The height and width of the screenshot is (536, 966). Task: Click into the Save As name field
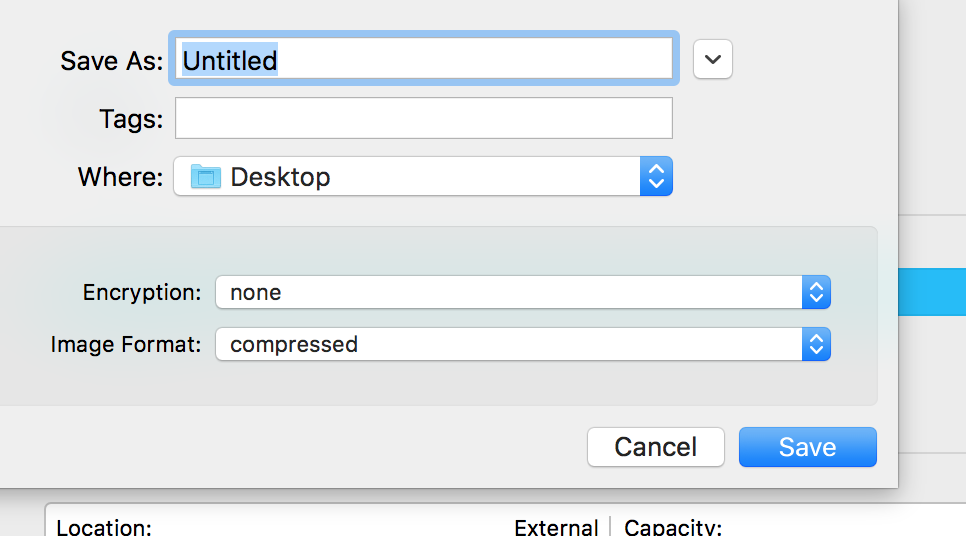424,59
